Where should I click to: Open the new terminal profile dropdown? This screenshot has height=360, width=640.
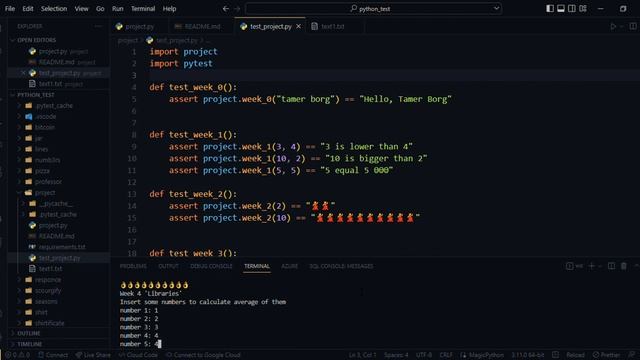pos(600,266)
